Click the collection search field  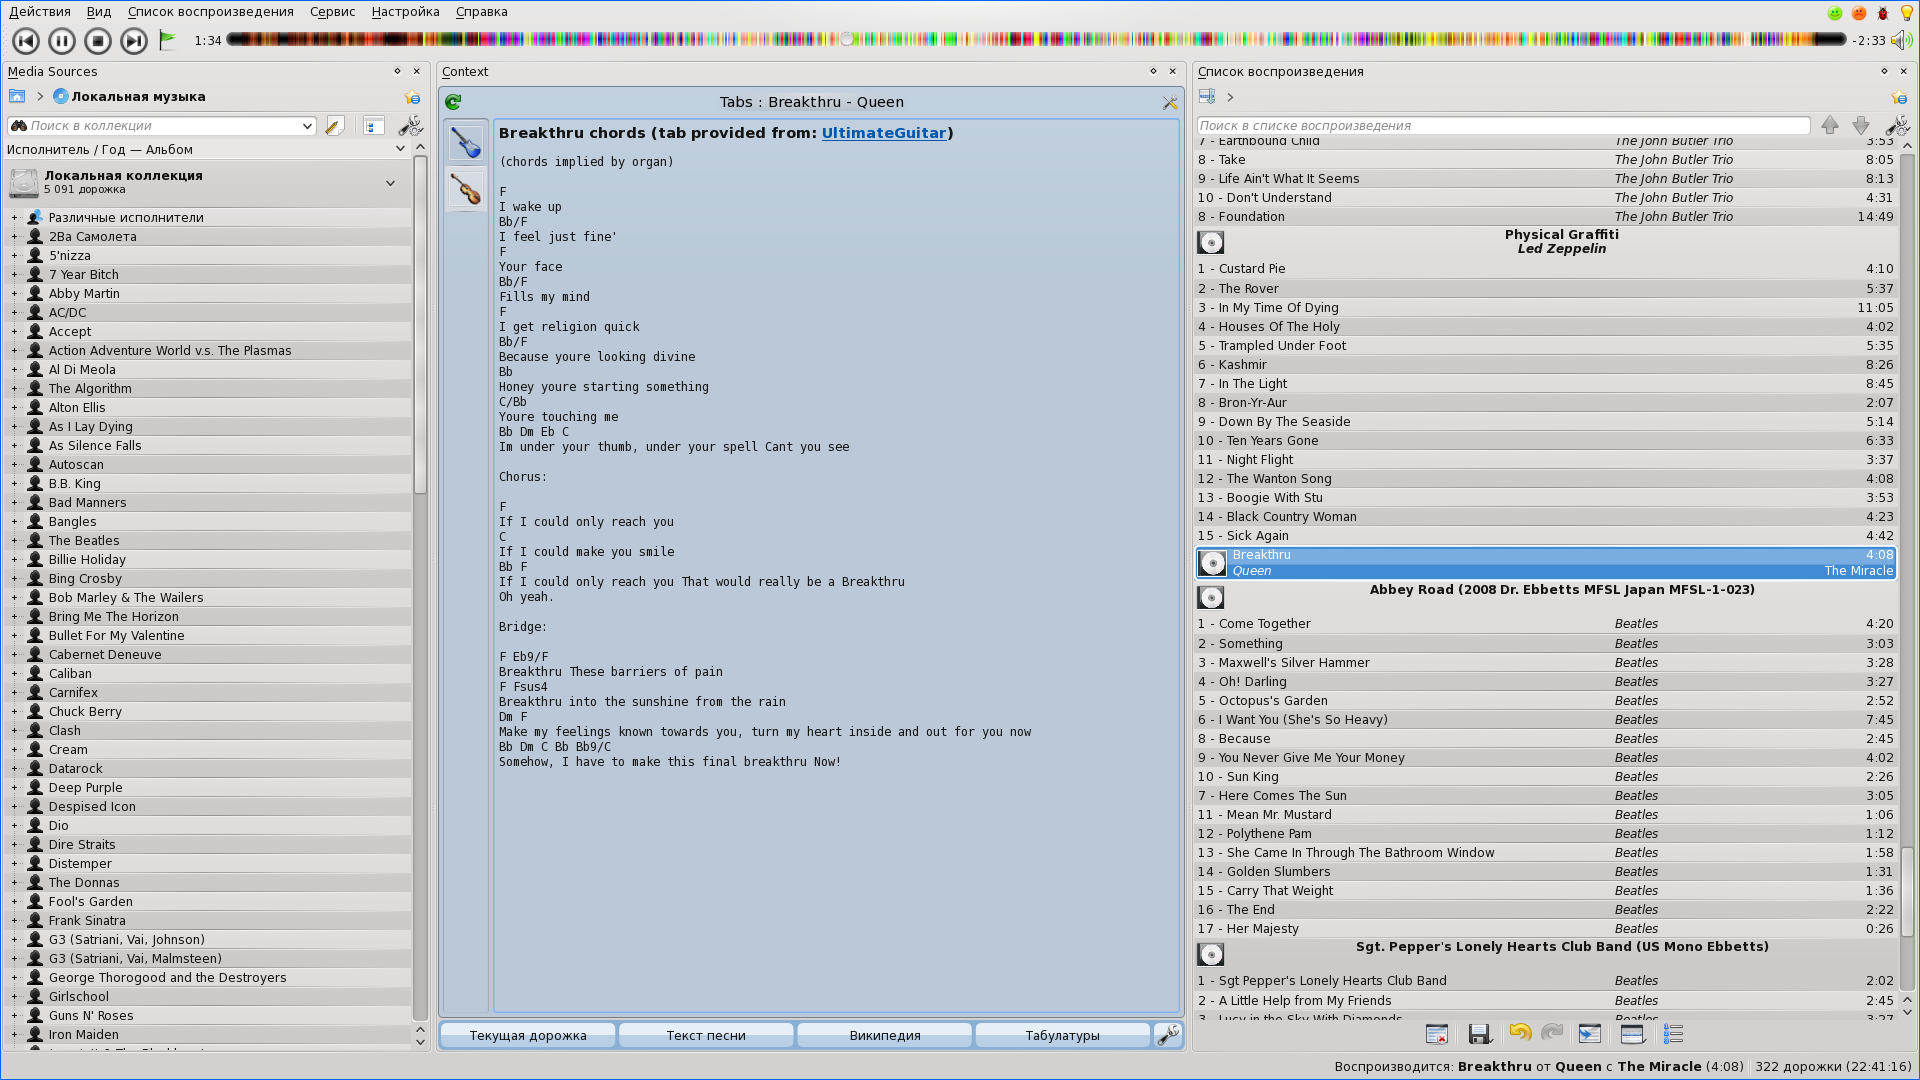click(x=160, y=126)
